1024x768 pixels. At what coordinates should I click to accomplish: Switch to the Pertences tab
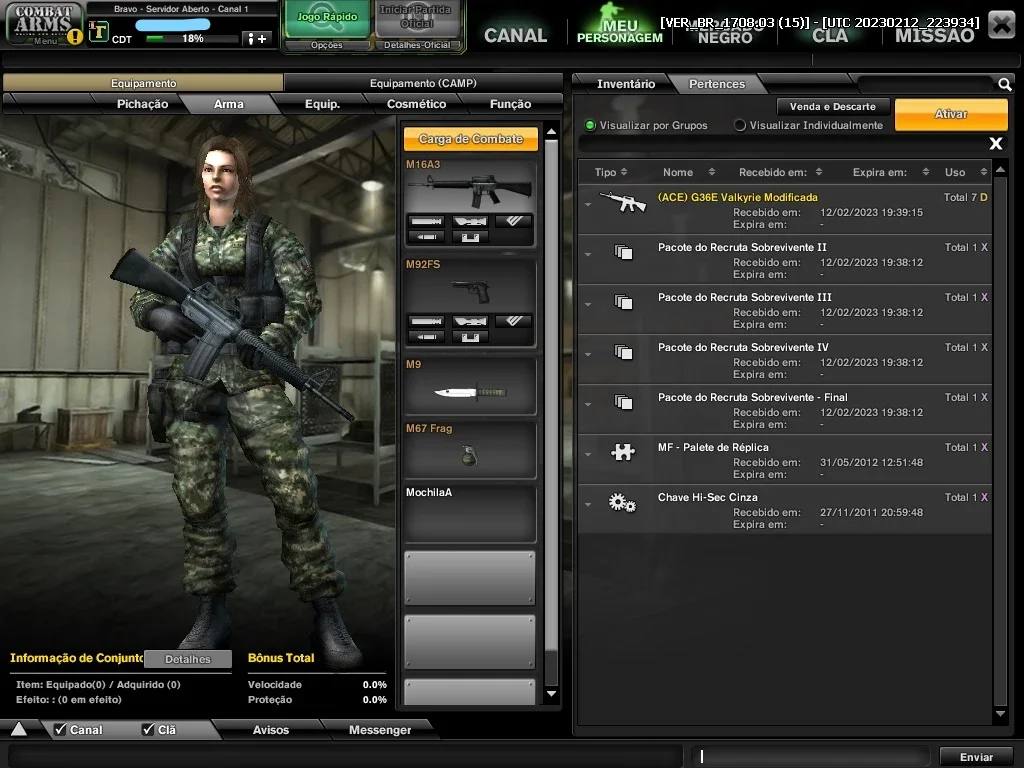716,84
